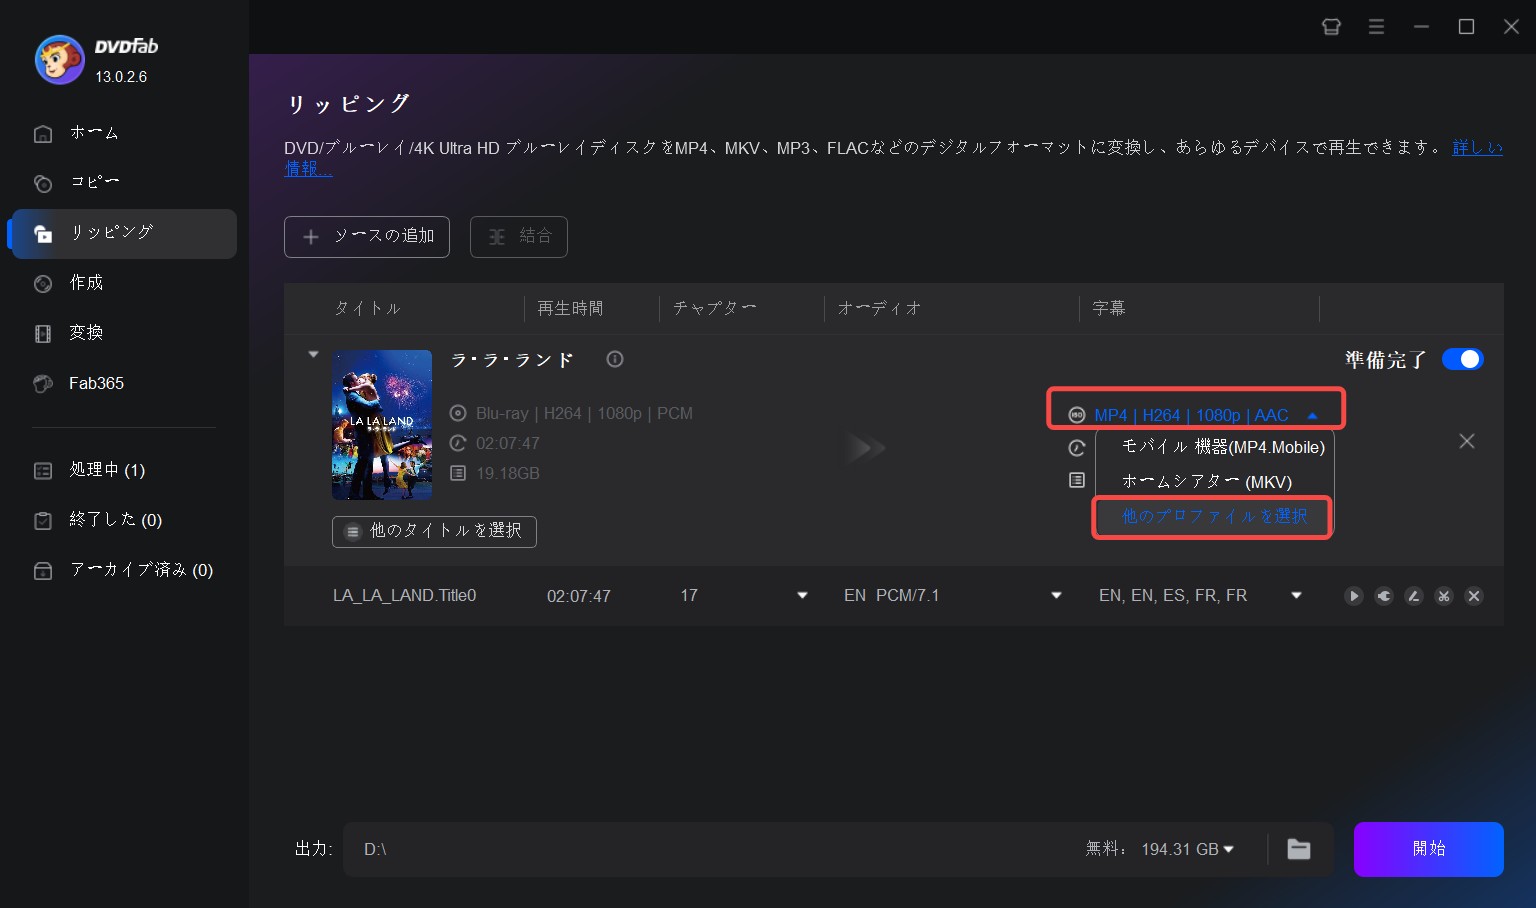Viewport: 1536px width, 908px height.
Task: Click the 再生時間 column header
Action: pyautogui.click(x=570, y=308)
